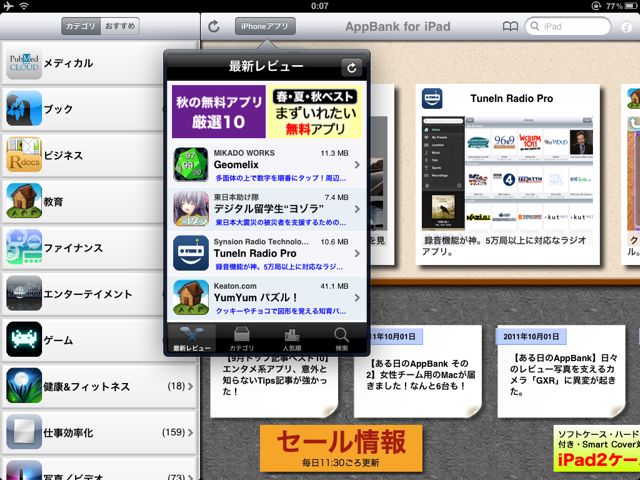Open TuneIn Radio Pro row chevron
Image resolution: width=640 pixels, height=480 pixels.
coord(357,253)
